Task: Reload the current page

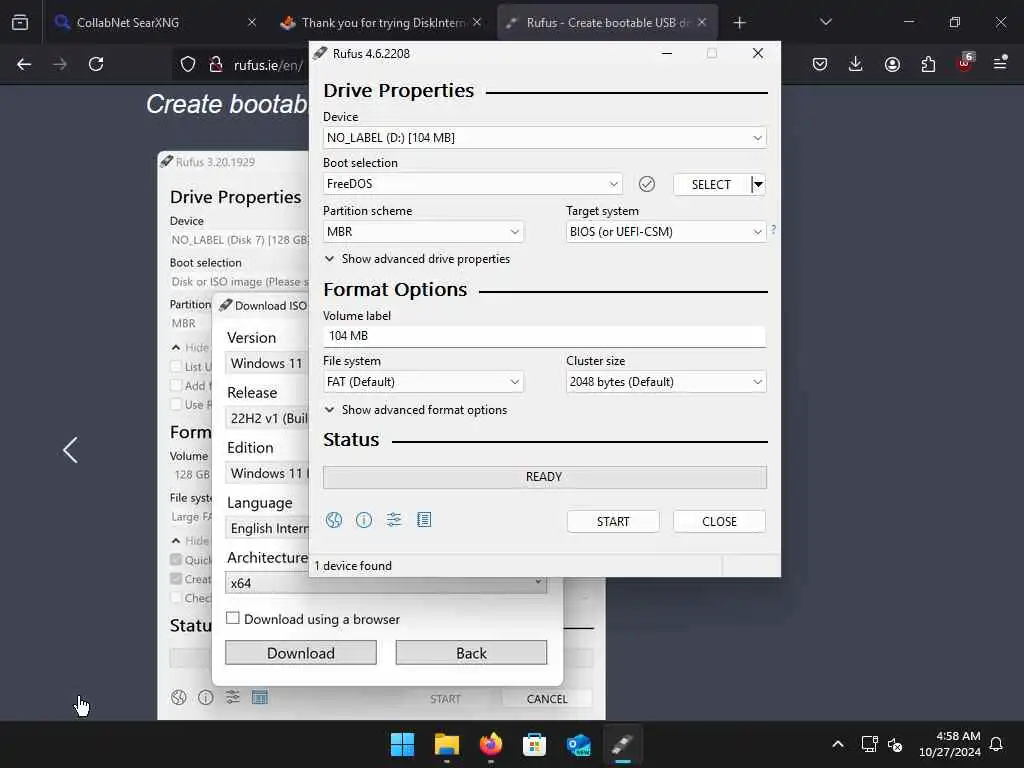Action: (x=96, y=64)
